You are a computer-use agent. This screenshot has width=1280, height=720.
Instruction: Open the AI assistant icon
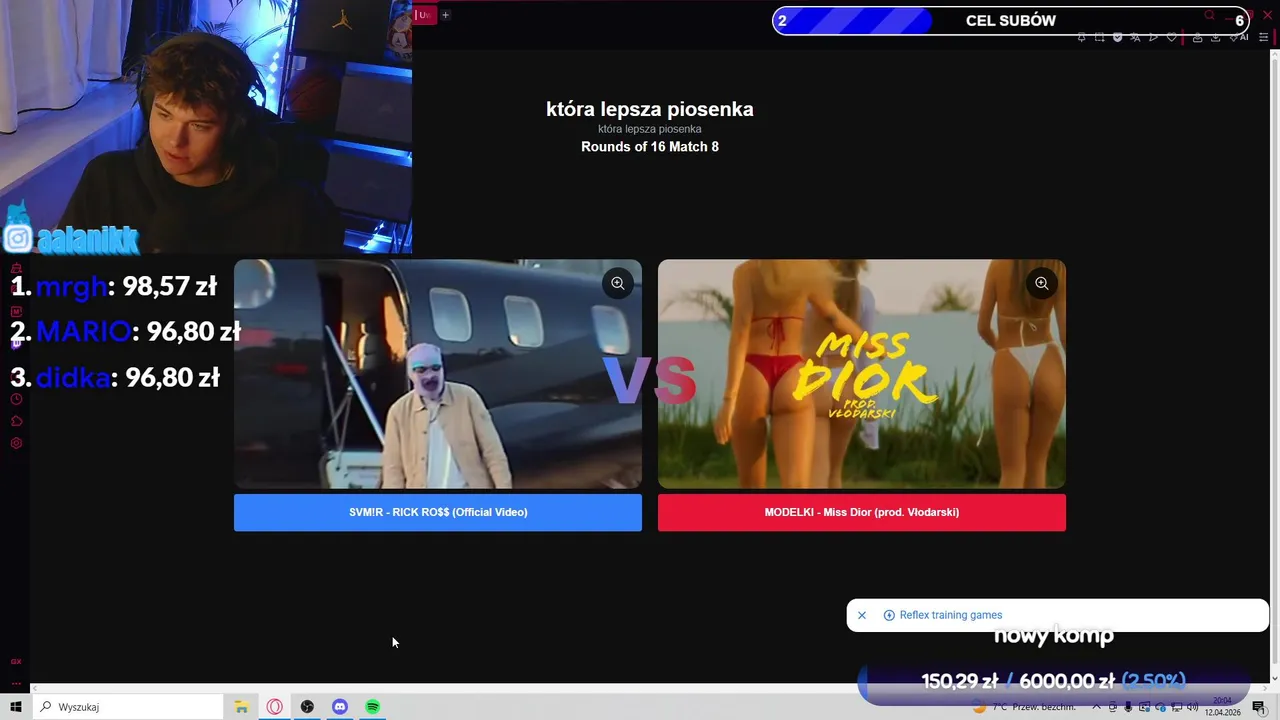point(1240,37)
